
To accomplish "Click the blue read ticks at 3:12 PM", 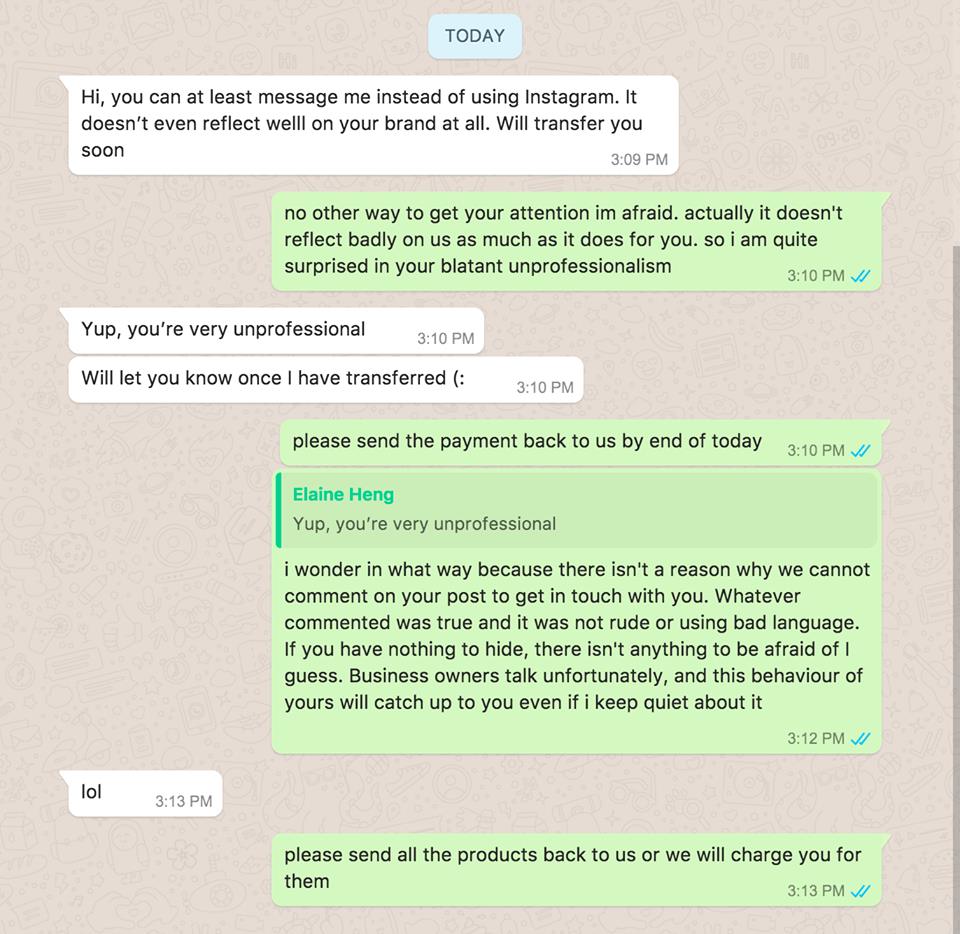I will point(860,739).
